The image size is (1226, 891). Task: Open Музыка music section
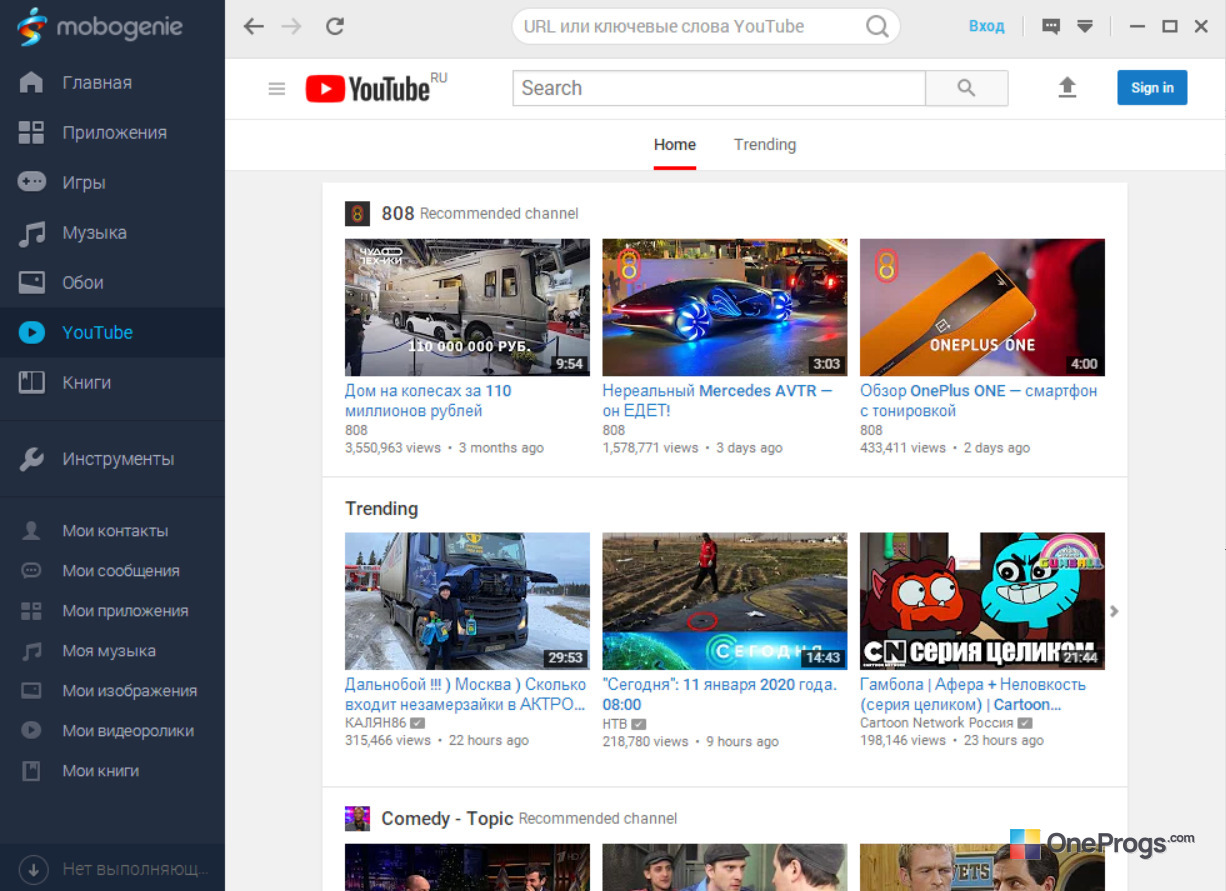click(x=112, y=233)
